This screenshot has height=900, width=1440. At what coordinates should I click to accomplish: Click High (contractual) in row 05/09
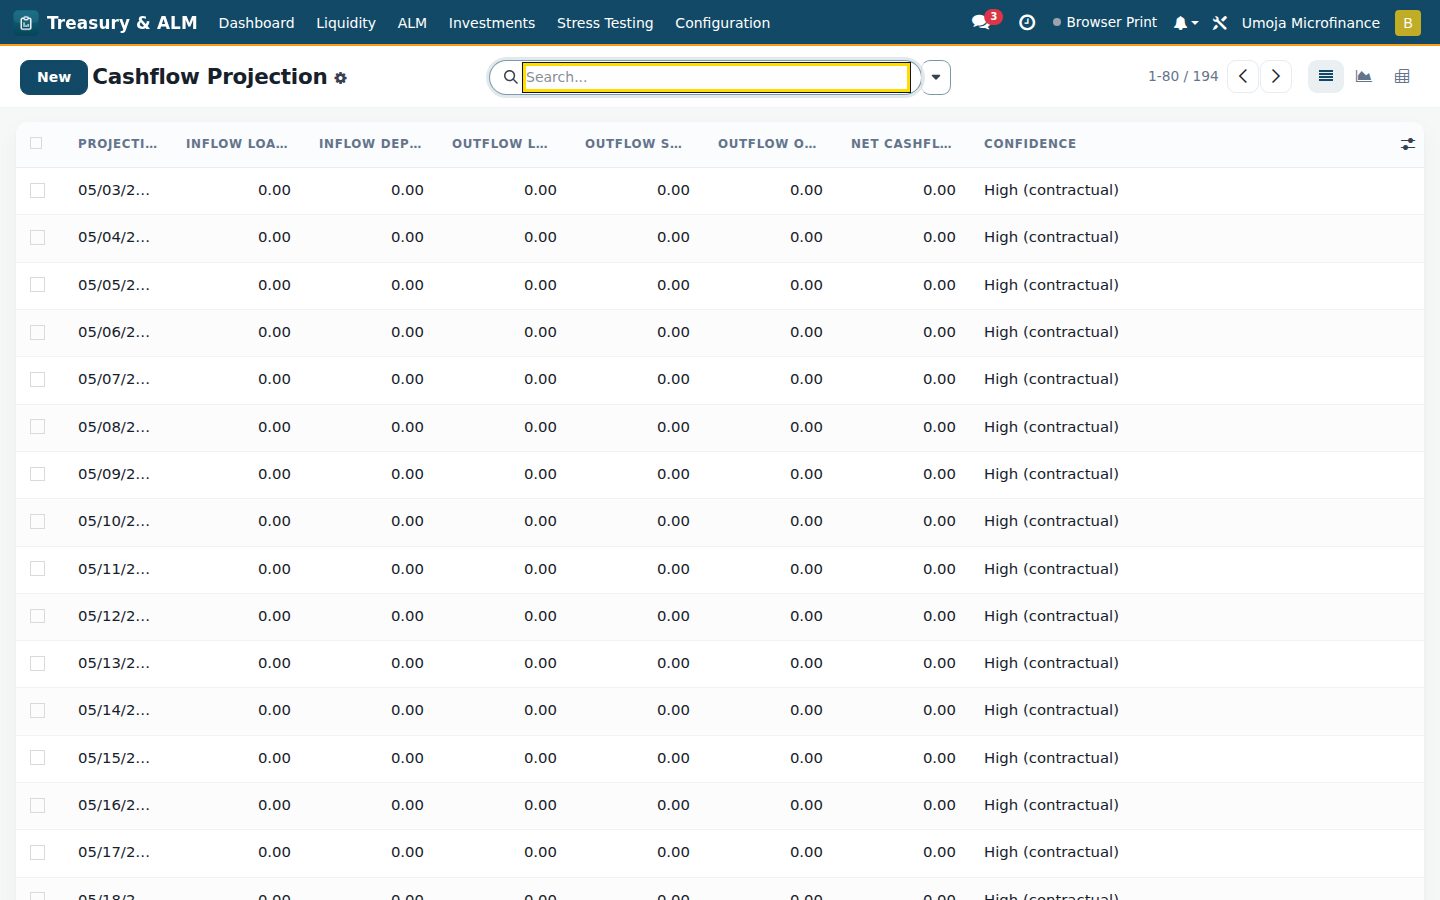pyautogui.click(x=1051, y=474)
